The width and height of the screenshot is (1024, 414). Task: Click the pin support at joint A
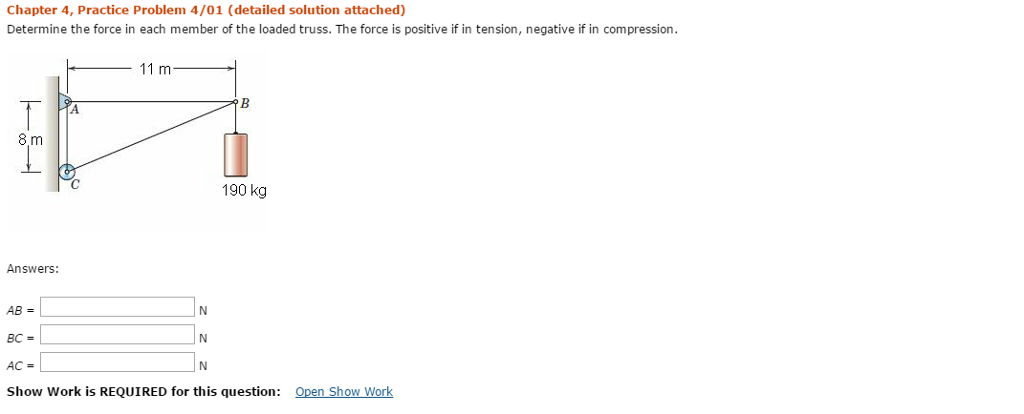64,102
